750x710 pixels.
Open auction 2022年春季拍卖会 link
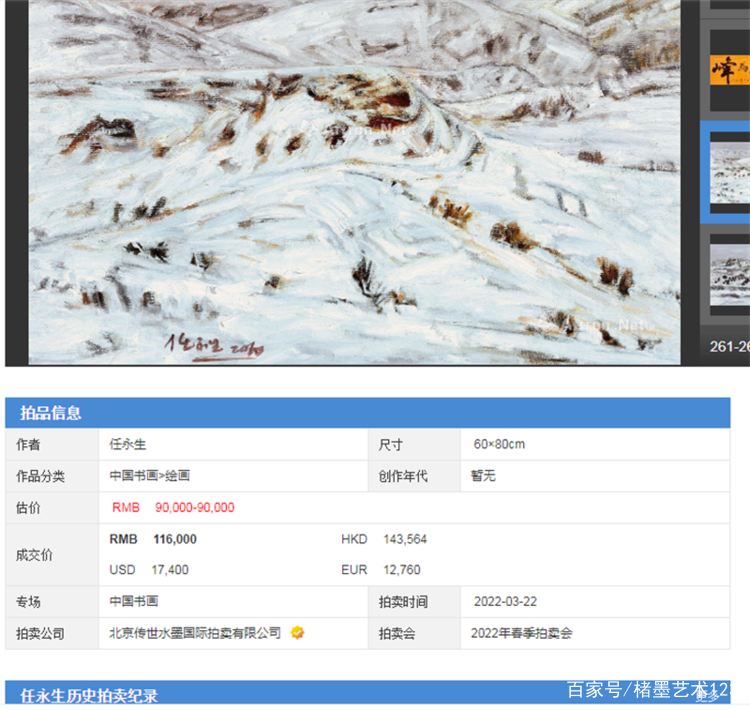[521, 633]
